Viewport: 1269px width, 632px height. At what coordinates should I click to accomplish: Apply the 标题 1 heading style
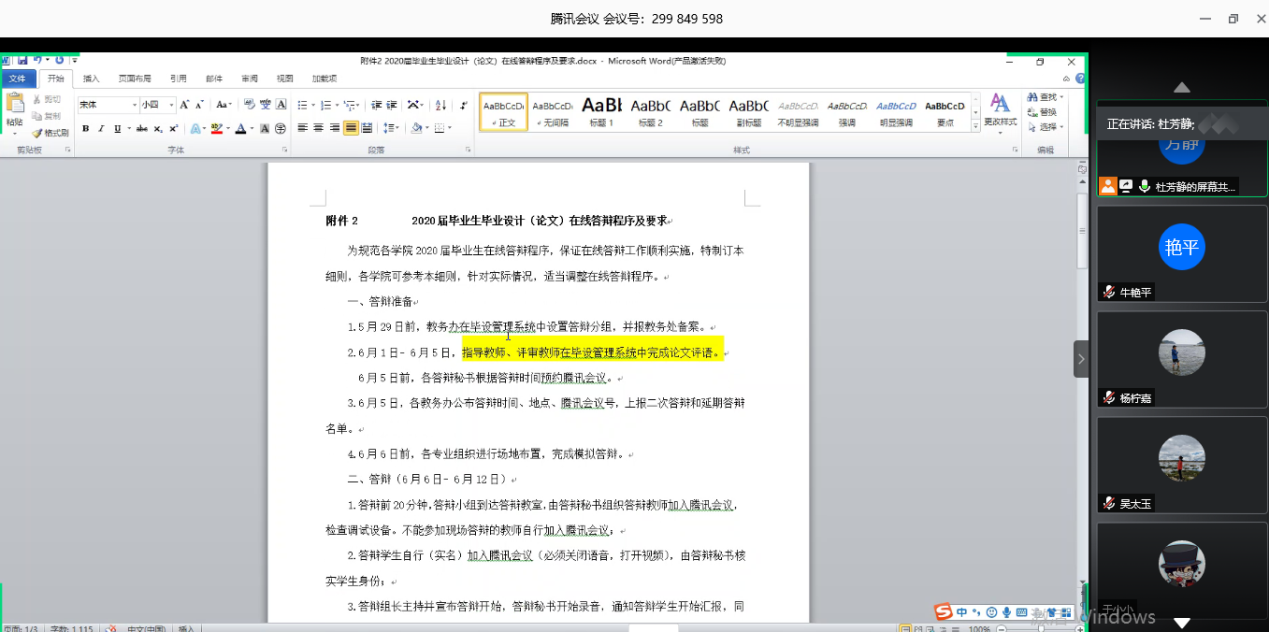coord(602,111)
